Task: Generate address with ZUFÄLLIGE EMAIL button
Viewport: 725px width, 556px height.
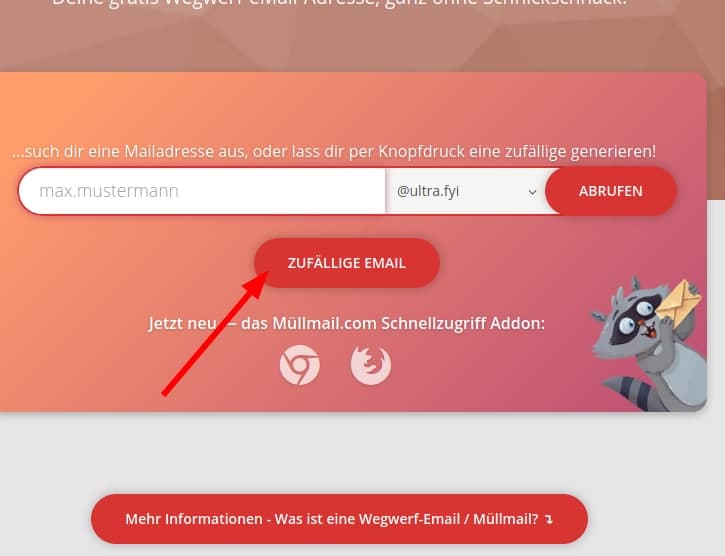Action: [x=347, y=263]
